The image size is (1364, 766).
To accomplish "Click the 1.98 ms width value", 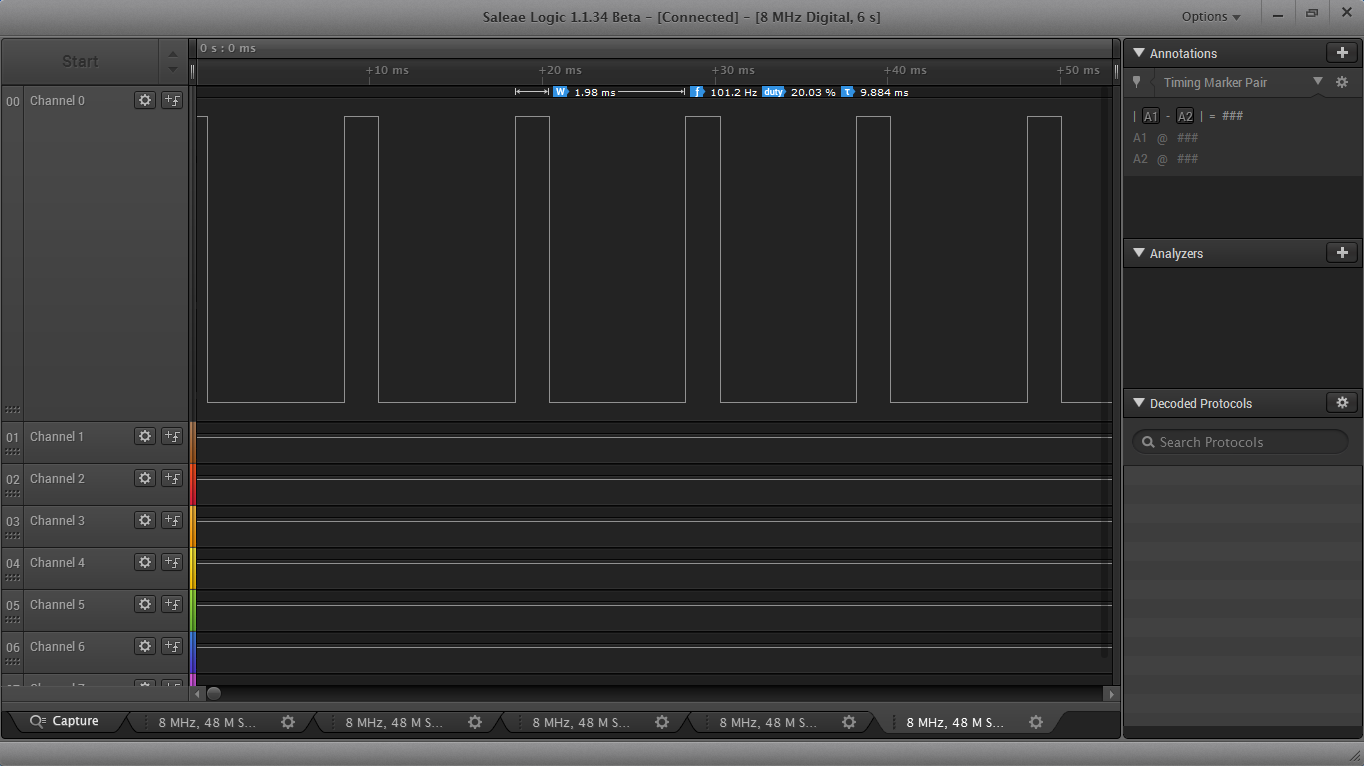I will pos(595,92).
